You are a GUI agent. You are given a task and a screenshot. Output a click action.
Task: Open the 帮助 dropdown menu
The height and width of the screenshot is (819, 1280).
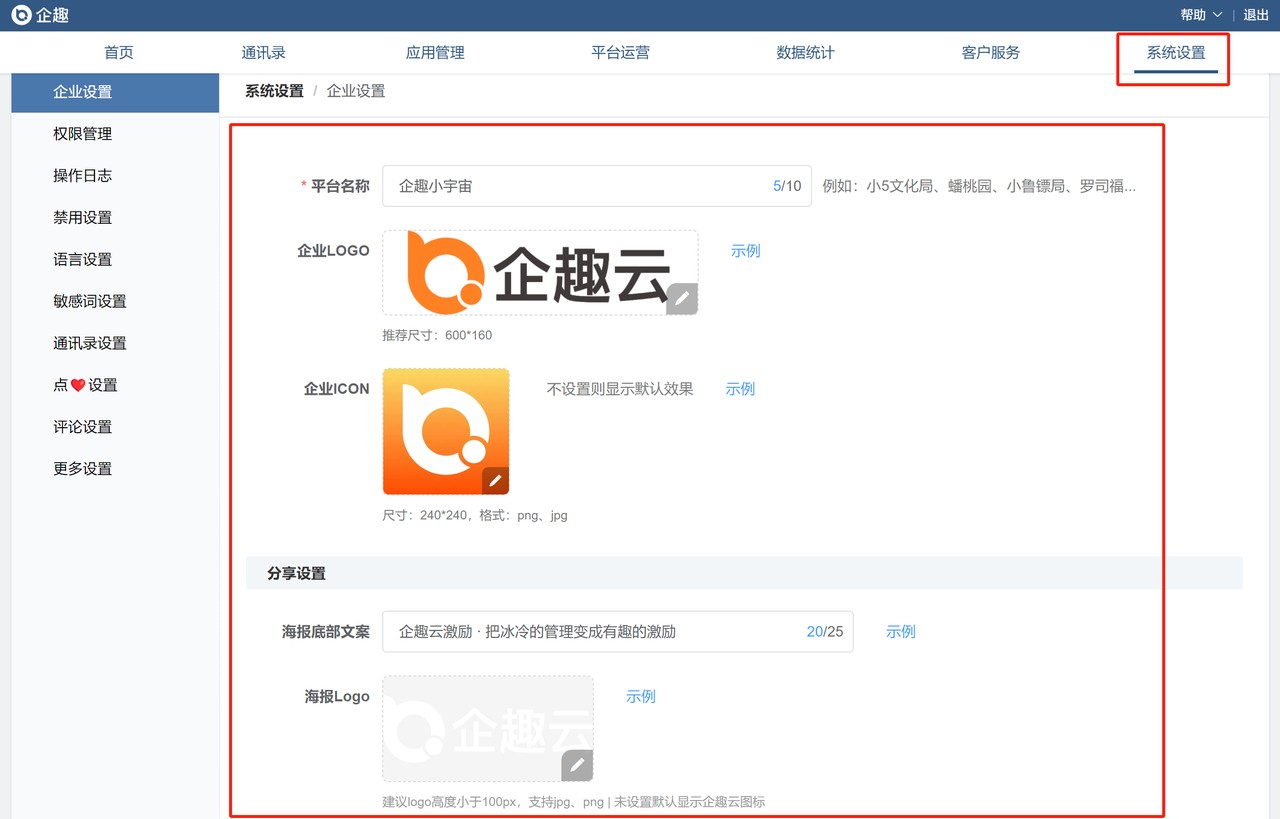(x=1200, y=15)
